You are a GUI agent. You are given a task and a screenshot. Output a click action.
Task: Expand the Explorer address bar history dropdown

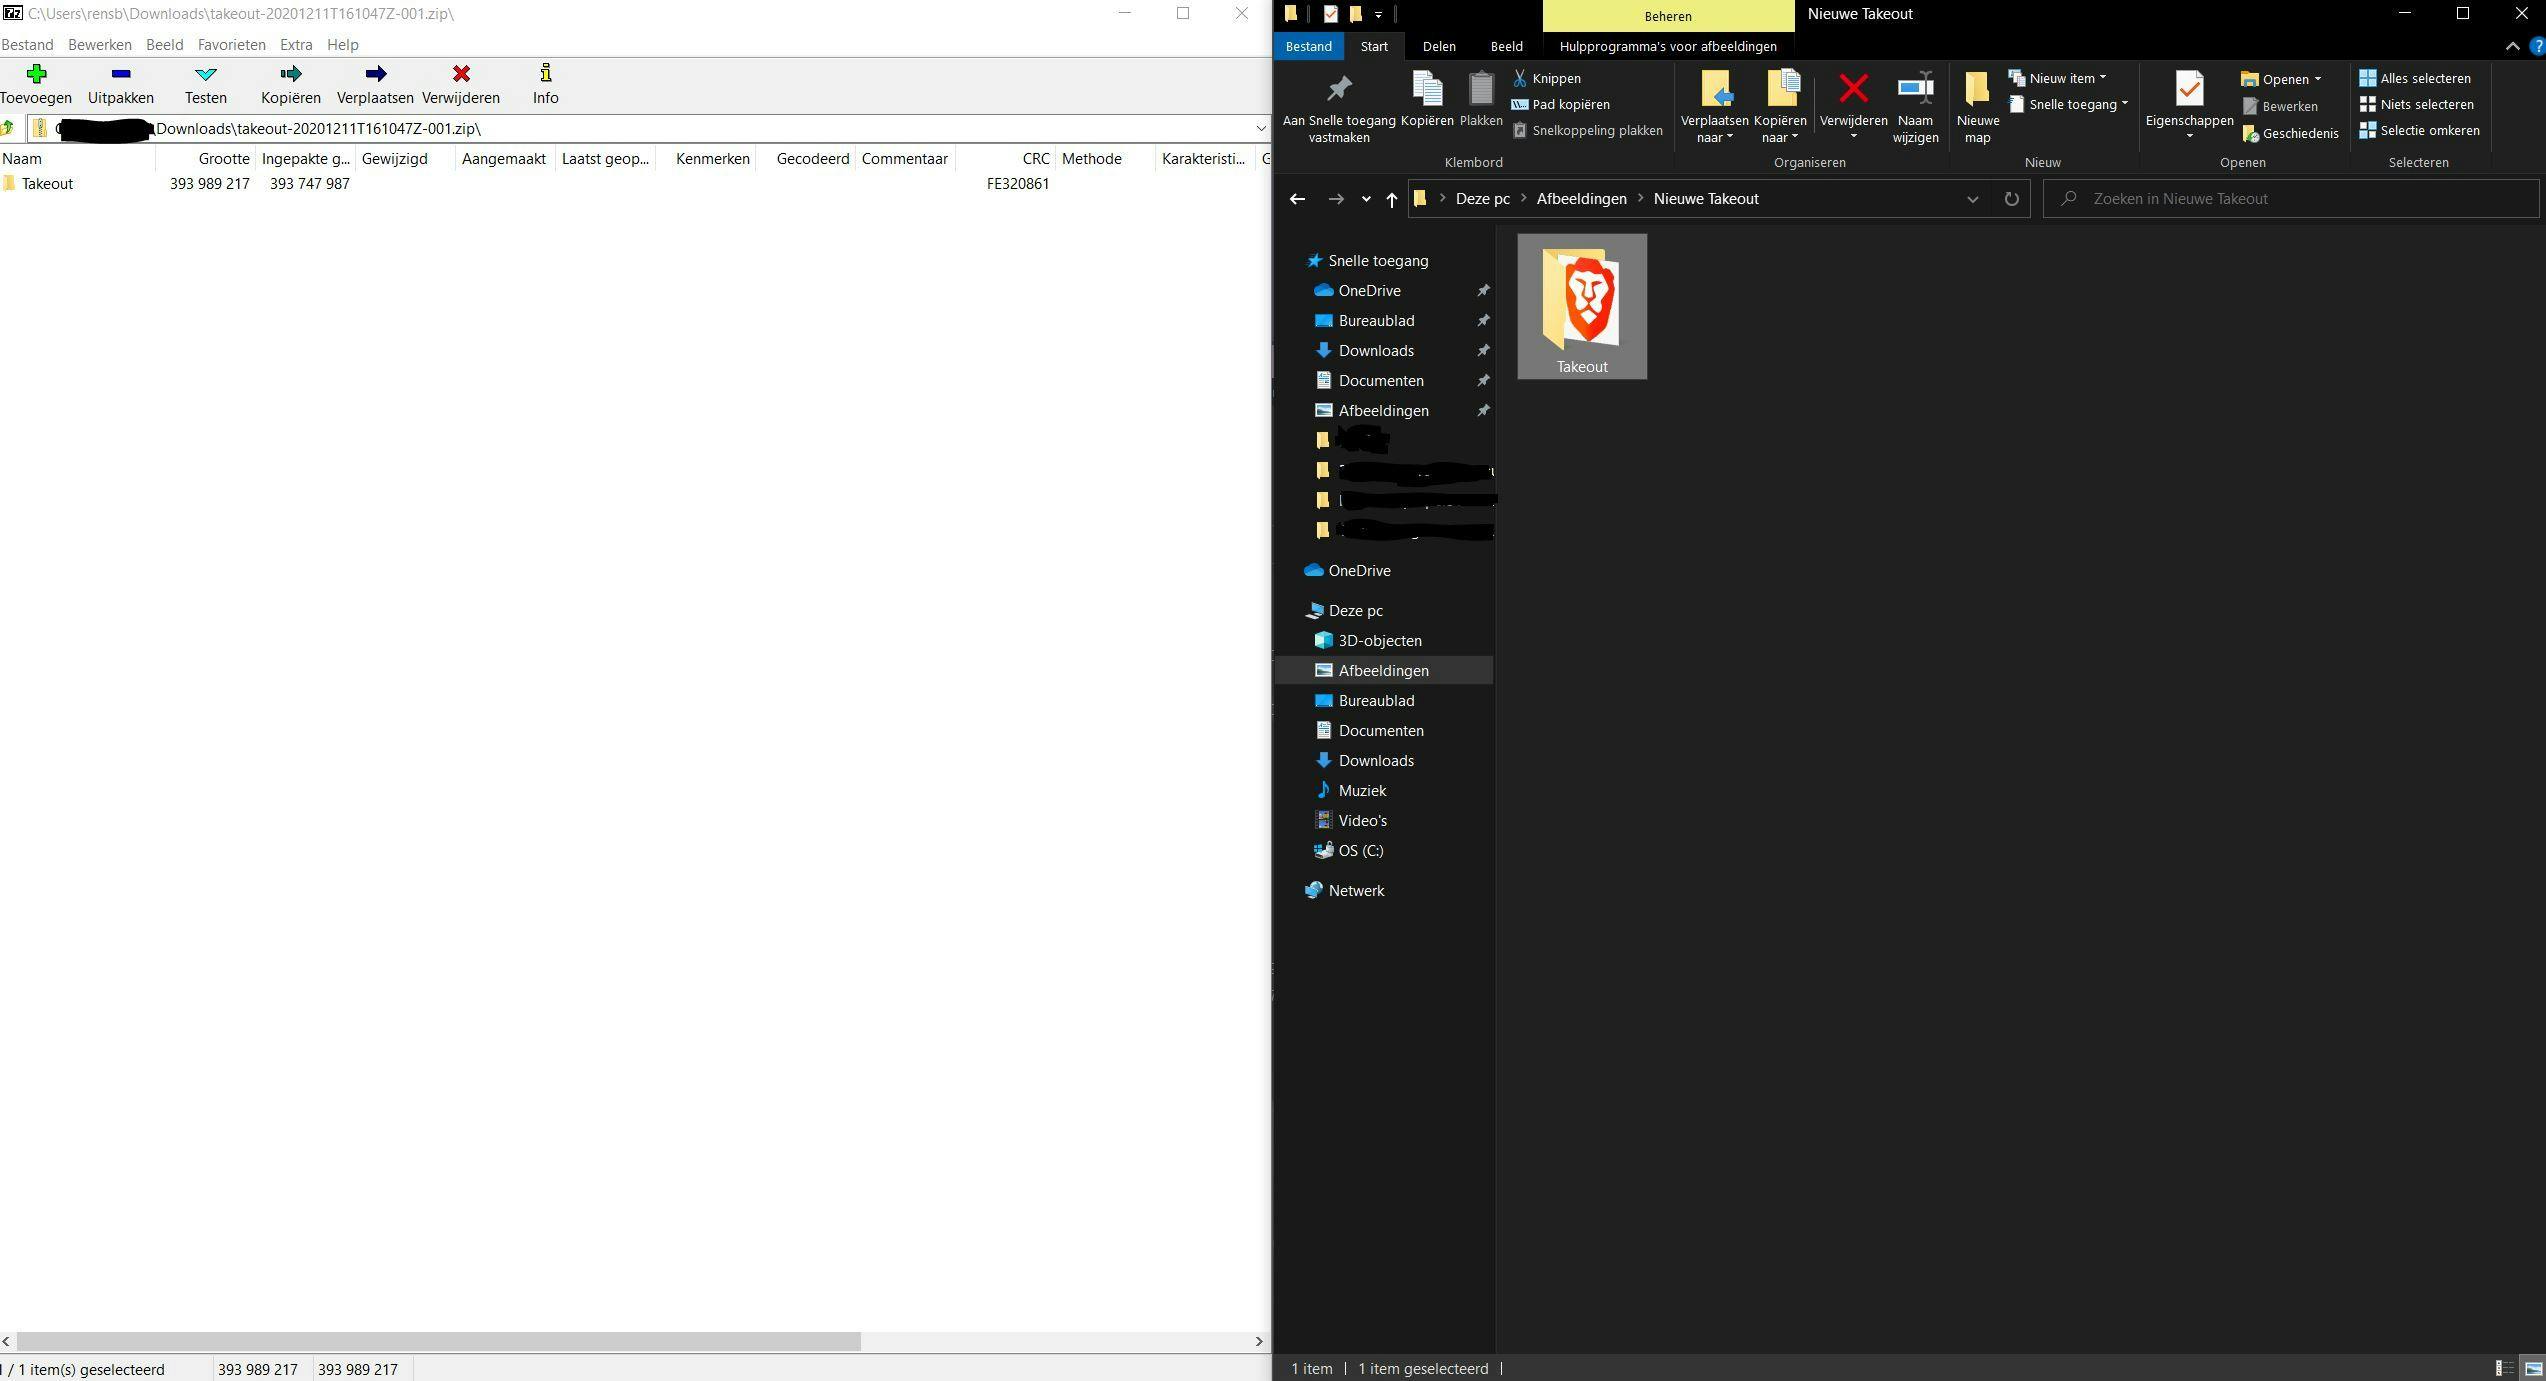tap(1972, 199)
